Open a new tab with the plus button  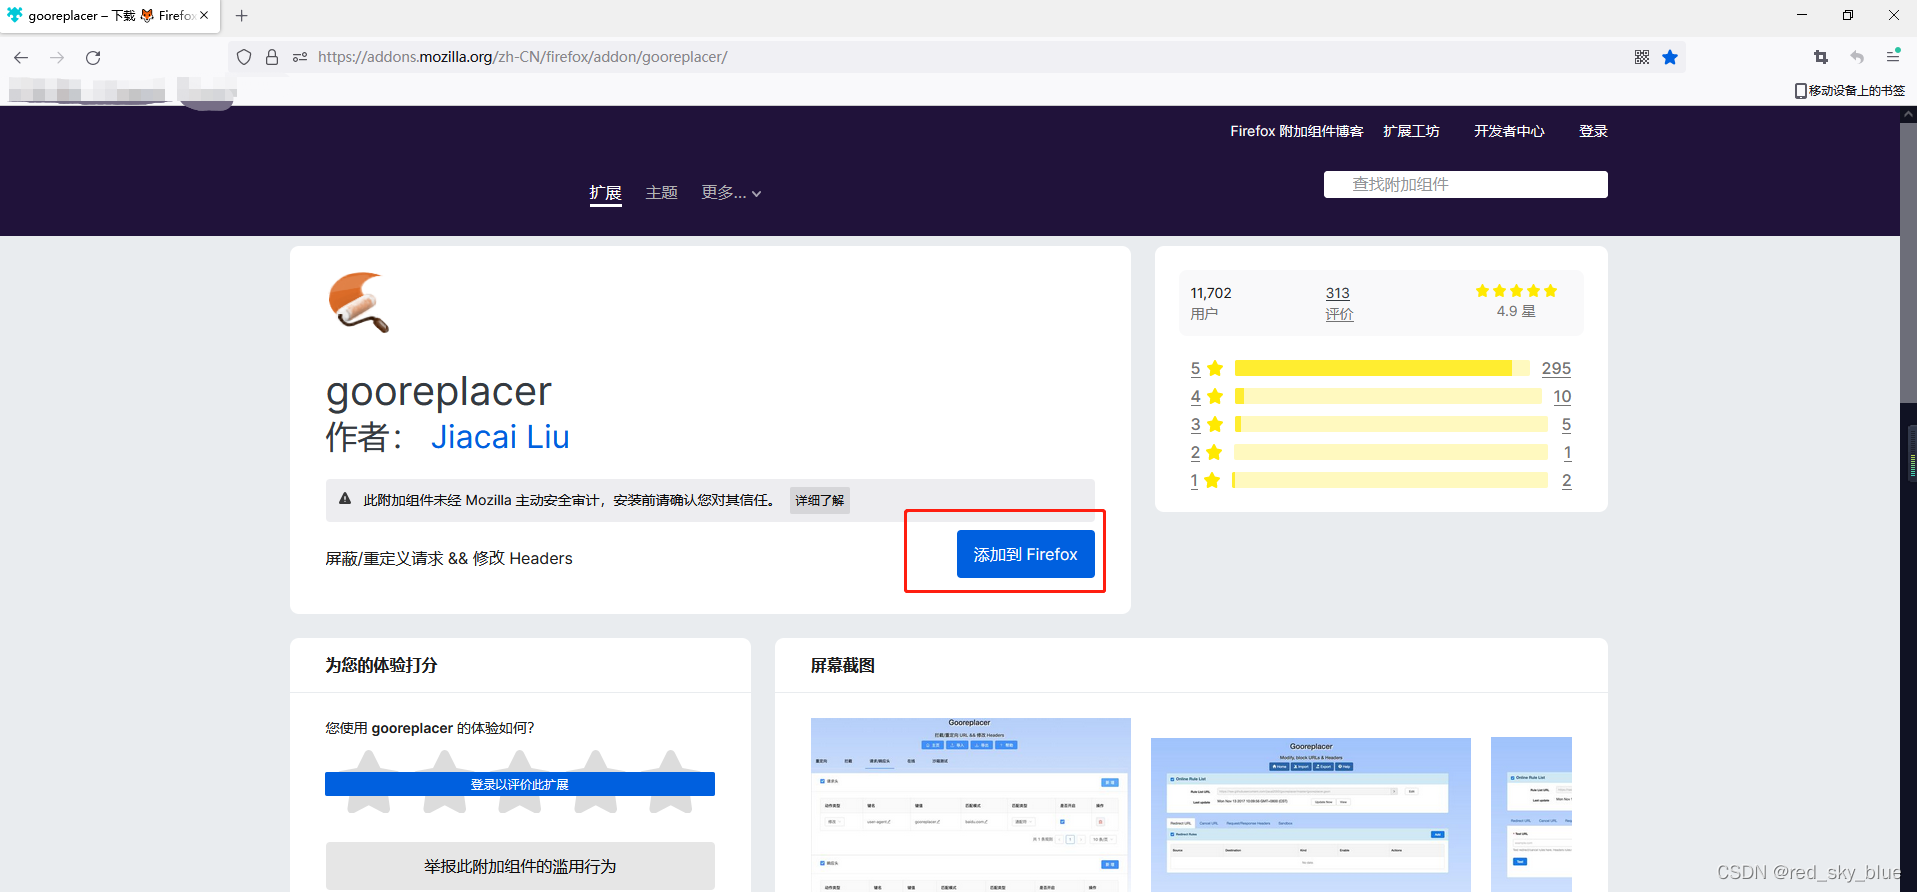pyautogui.click(x=241, y=16)
